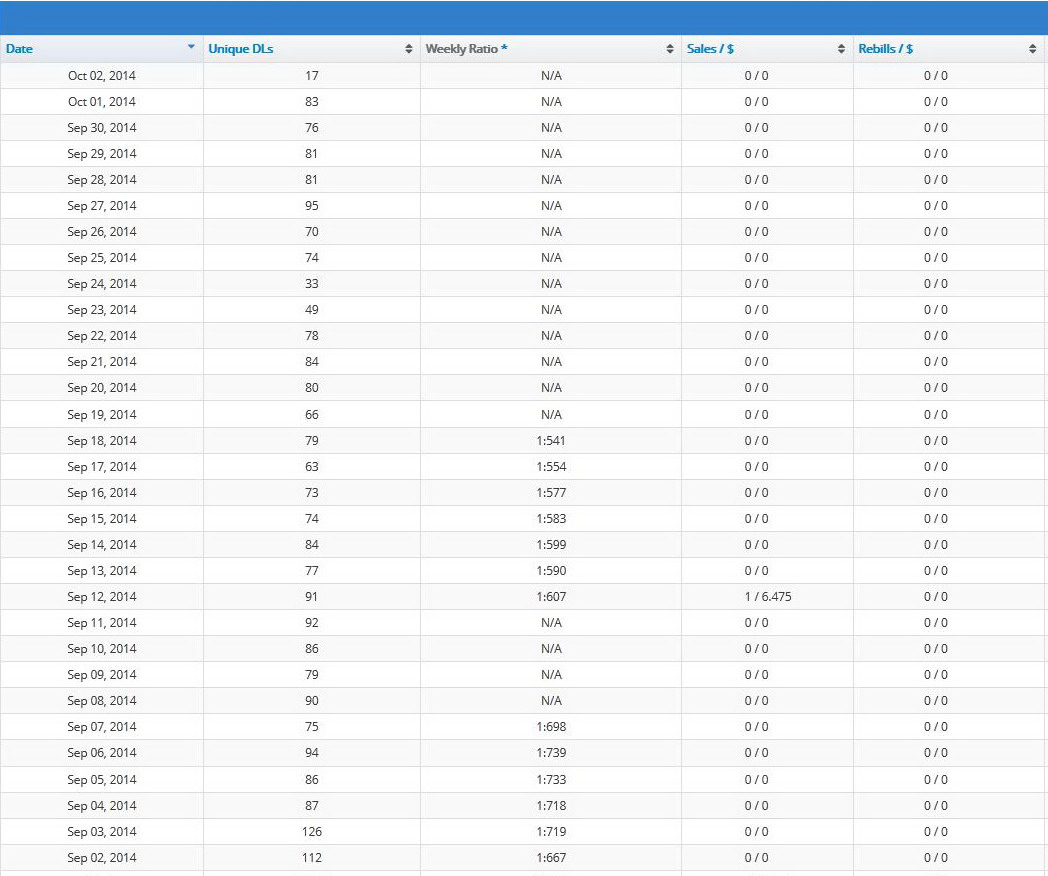Click the 1:607 weekly ratio cell
The height and width of the screenshot is (876, 1048).
(x=551, y=597)
